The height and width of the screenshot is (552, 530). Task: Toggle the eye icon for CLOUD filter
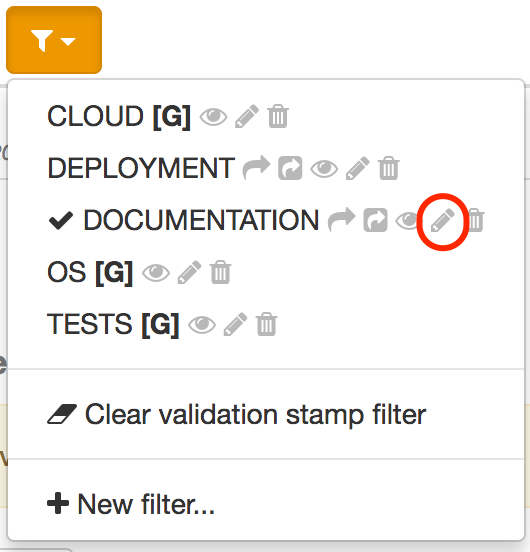(214, 117)
